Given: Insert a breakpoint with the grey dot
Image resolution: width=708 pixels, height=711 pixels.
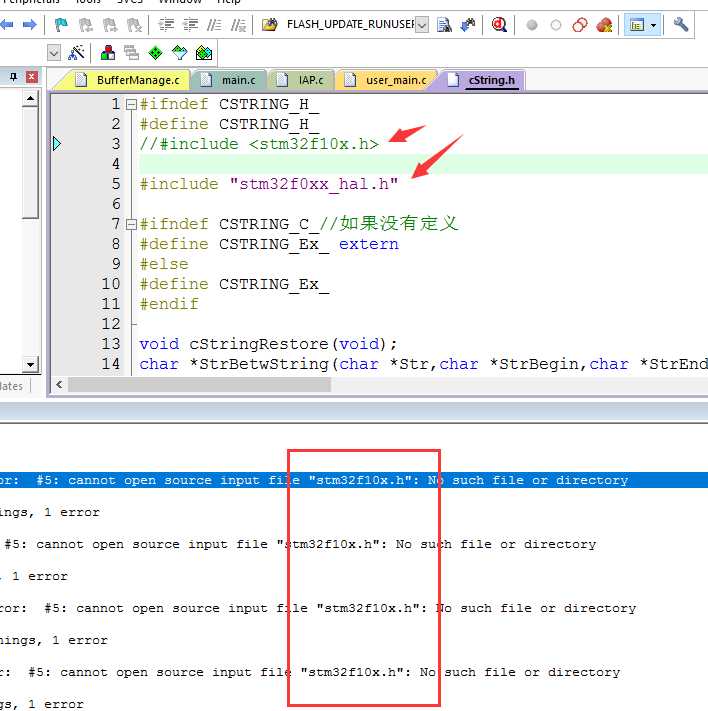Looking at the screenshot, I should pyautogui.click(x=532, y=25).
